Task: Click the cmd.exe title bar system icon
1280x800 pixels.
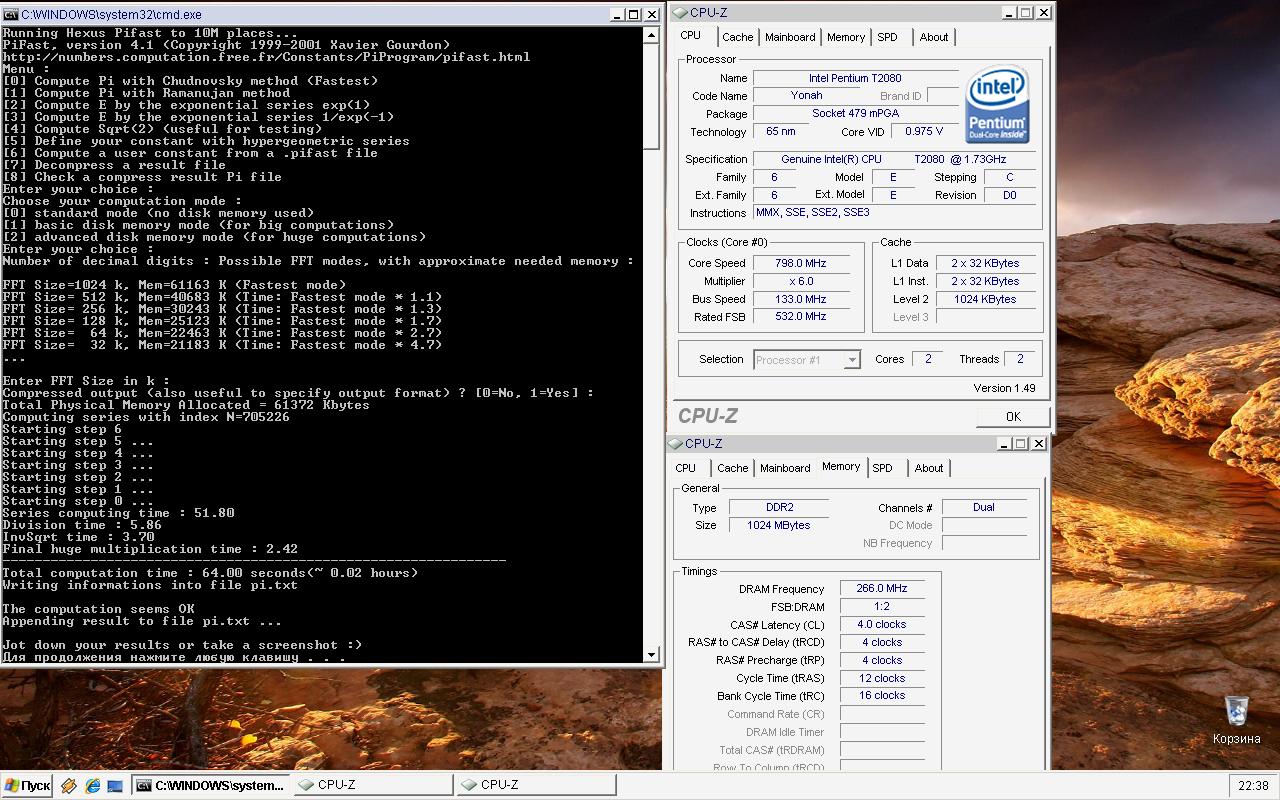Action: 11,14
